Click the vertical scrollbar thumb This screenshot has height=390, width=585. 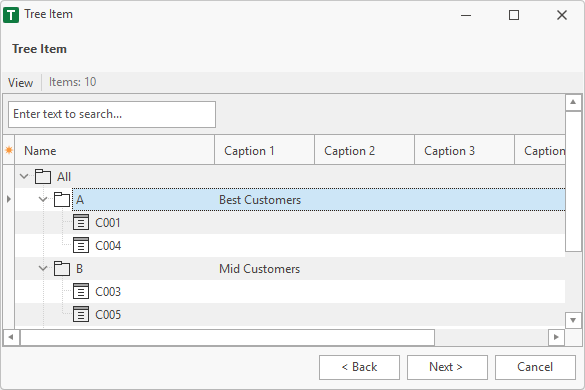pos(573,181)
